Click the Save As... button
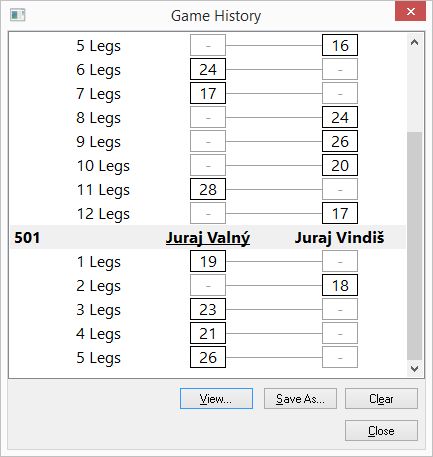Screen dimensions: 433x457 tap(300, 399)
